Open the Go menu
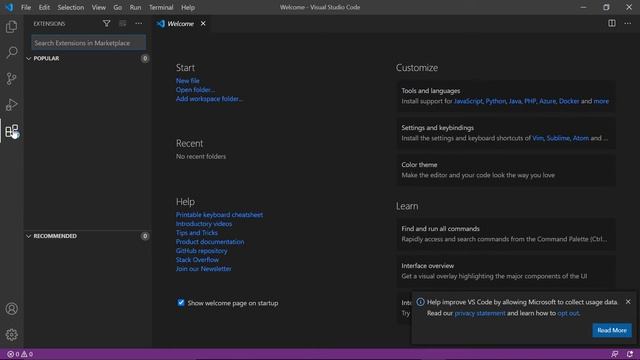 [118, 7]
